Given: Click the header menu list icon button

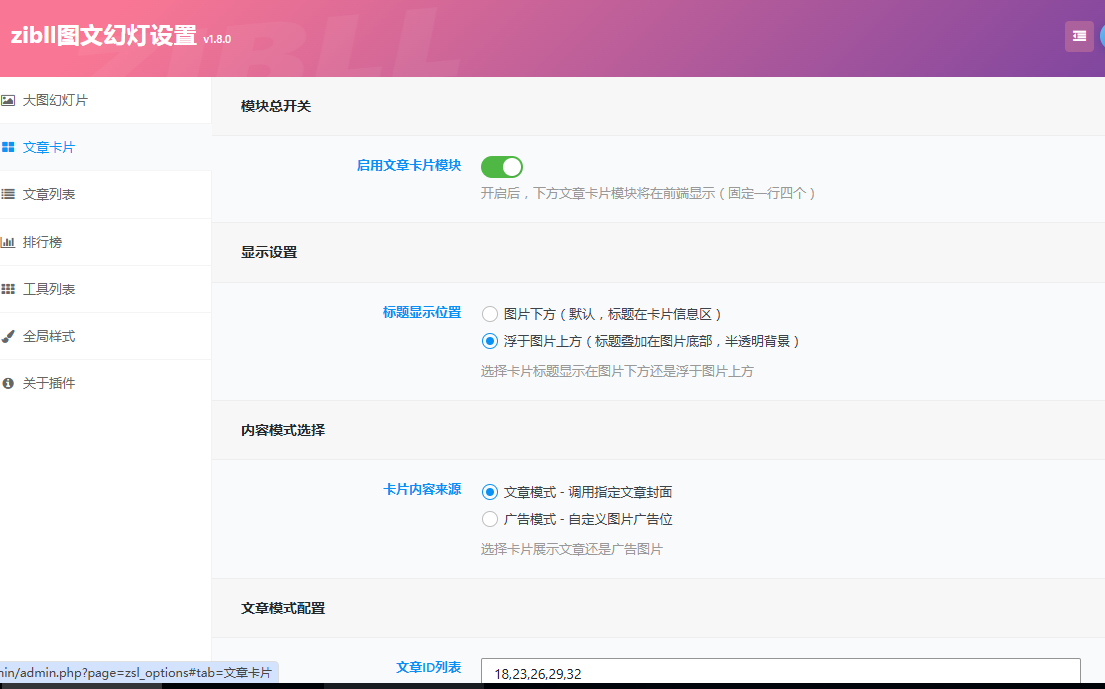Looking at the screenshot, I should tap(1079, 36).
